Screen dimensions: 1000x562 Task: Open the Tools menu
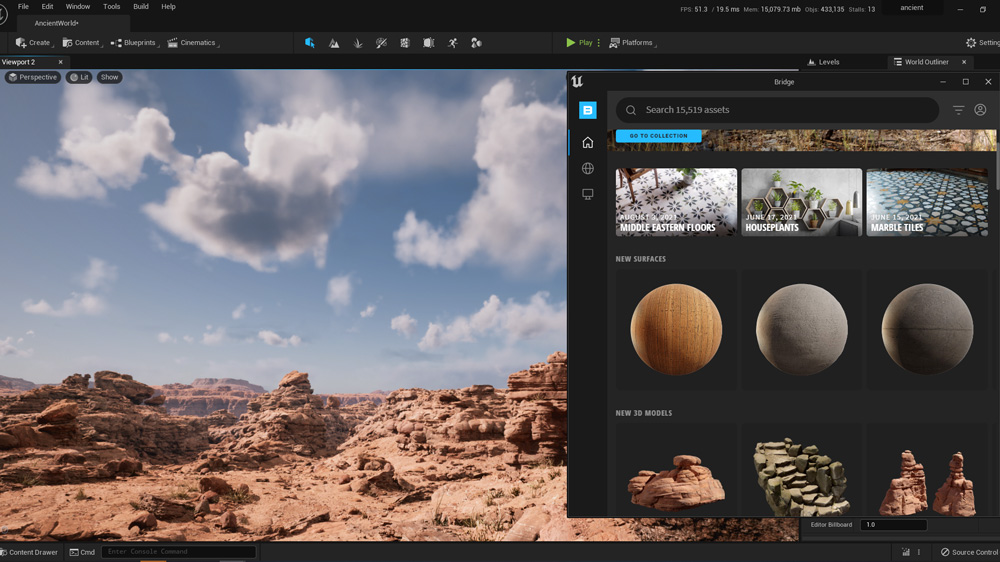coord(112,6)
